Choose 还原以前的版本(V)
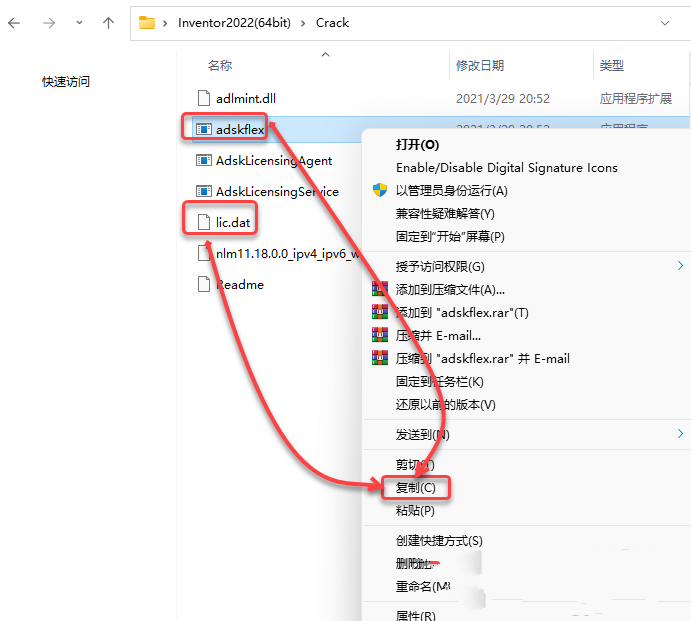 pyautogui.click(x=446, y=404)
